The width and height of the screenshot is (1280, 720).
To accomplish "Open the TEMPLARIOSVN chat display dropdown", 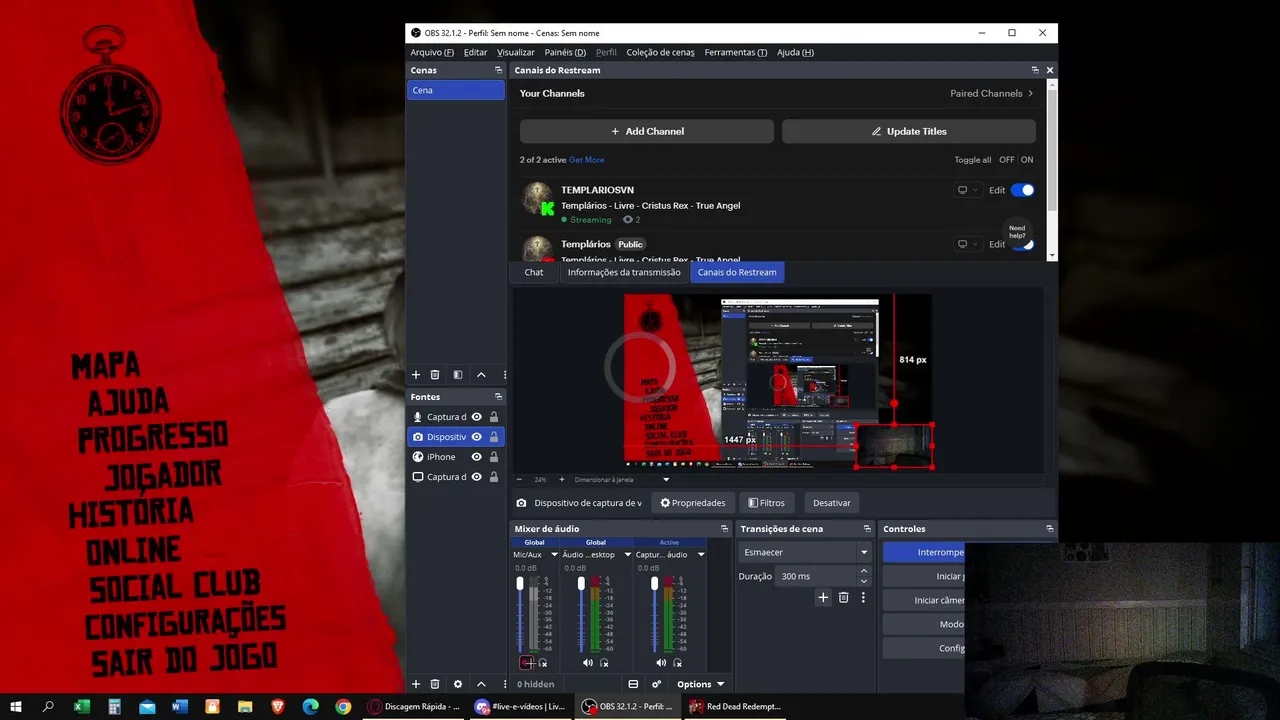I will click(x=967, y=190).
